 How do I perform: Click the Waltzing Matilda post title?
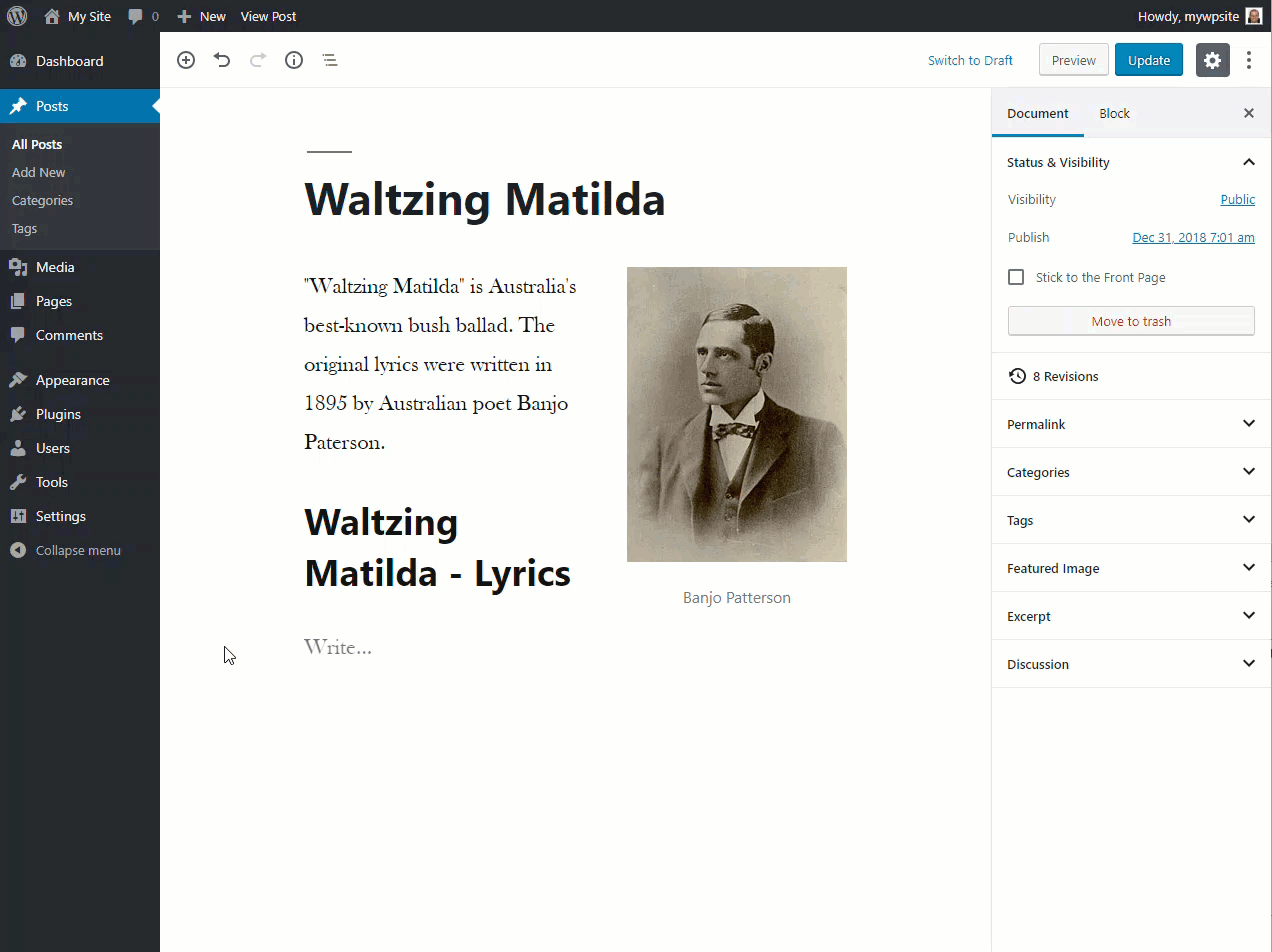click(485, 199)
